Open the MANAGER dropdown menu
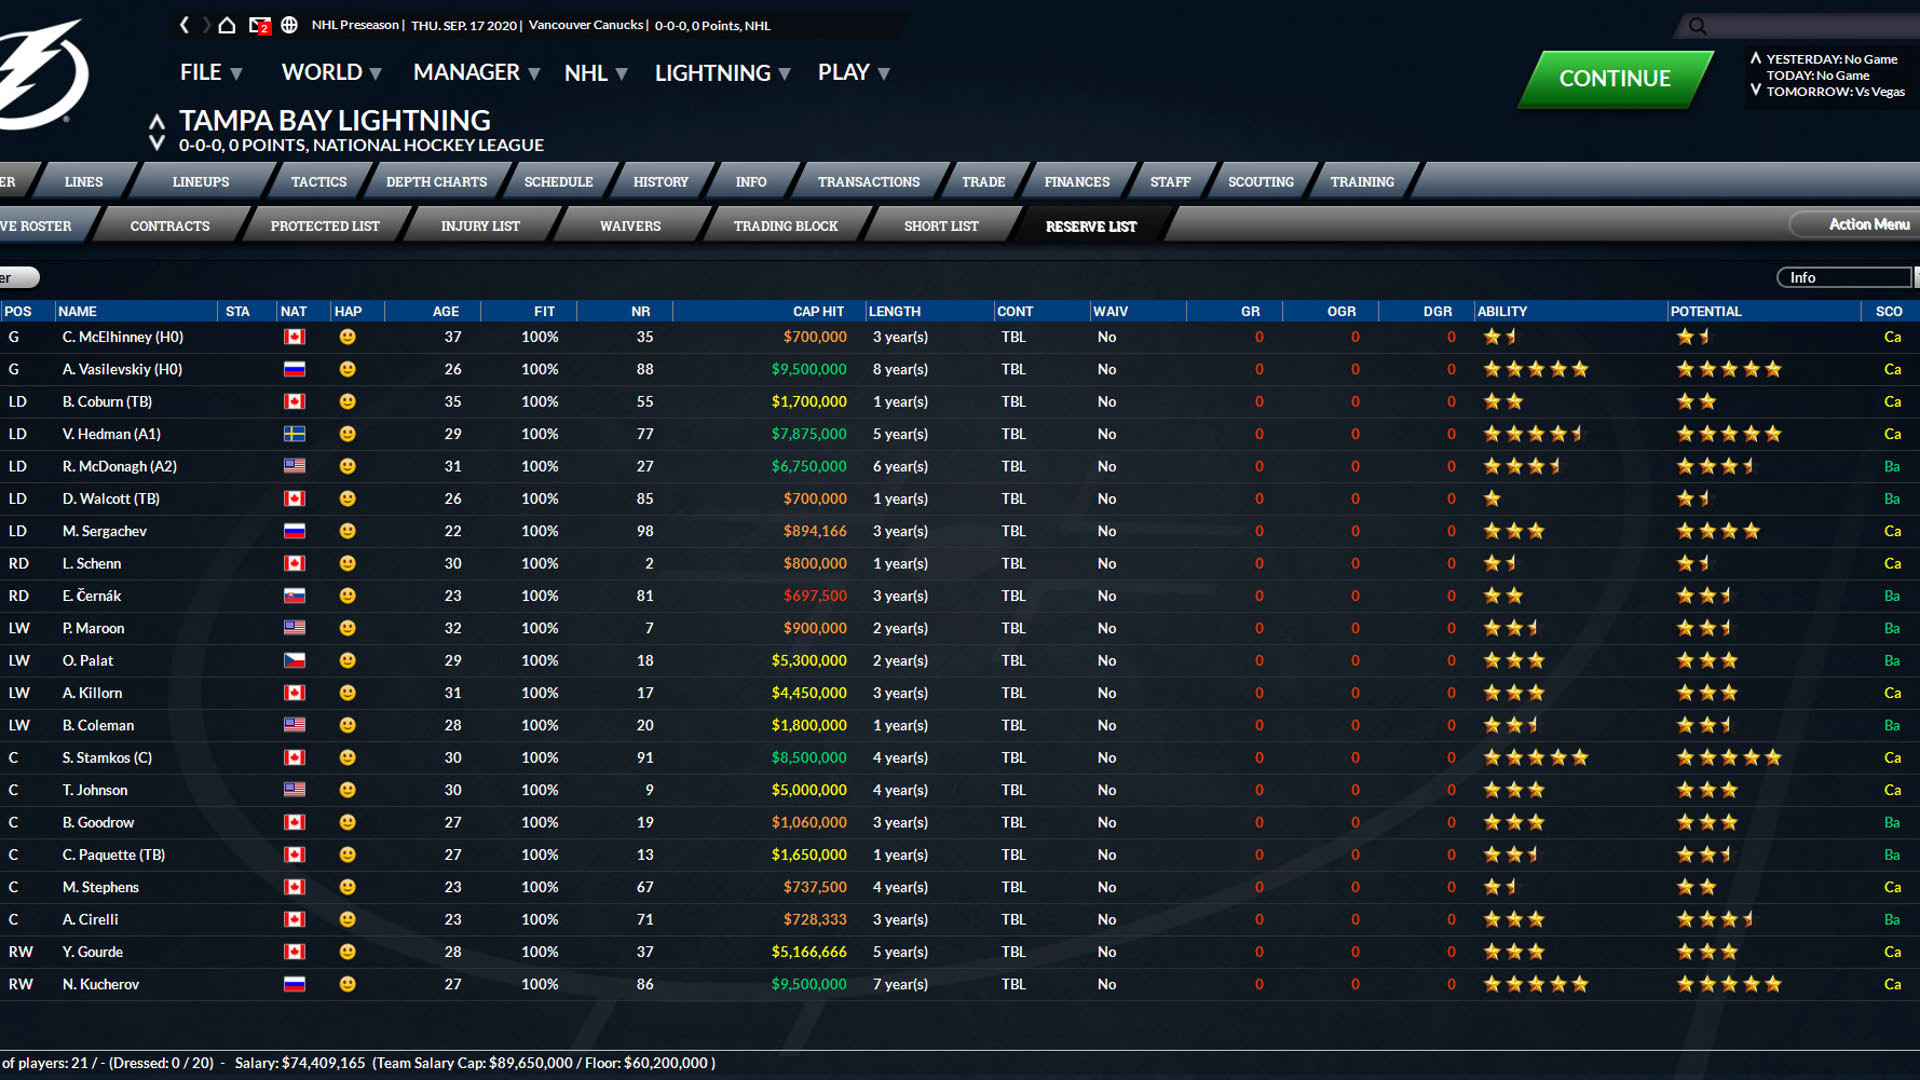This screenshot has height=1080, width=1920. (476, 72)
